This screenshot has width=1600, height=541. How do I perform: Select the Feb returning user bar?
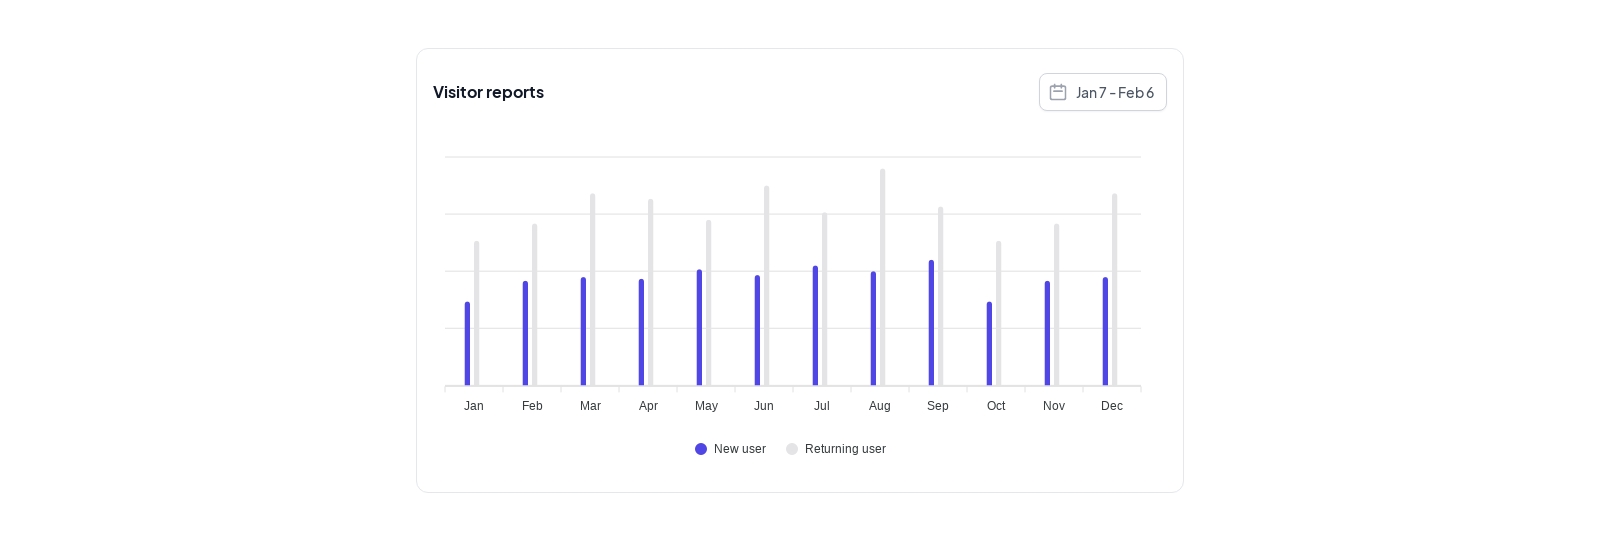535,305
